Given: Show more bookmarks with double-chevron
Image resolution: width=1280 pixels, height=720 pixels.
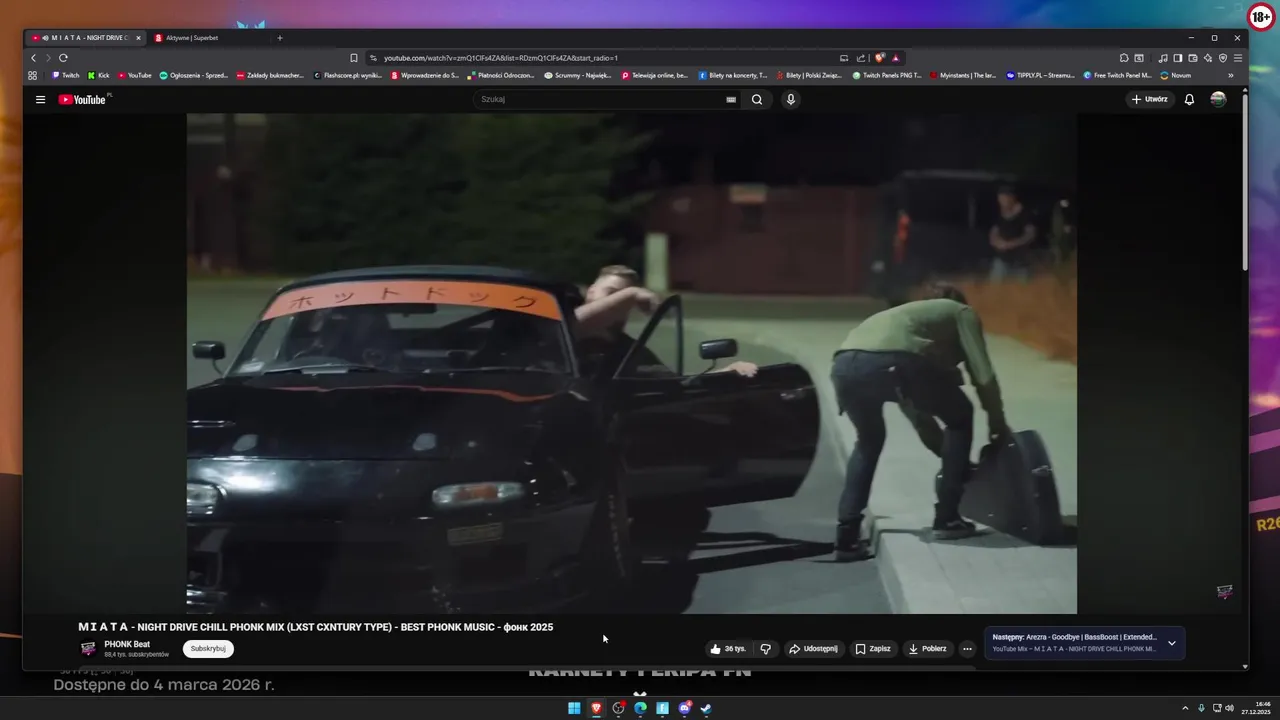Looking at the screenshot, I should [1230, 75].
